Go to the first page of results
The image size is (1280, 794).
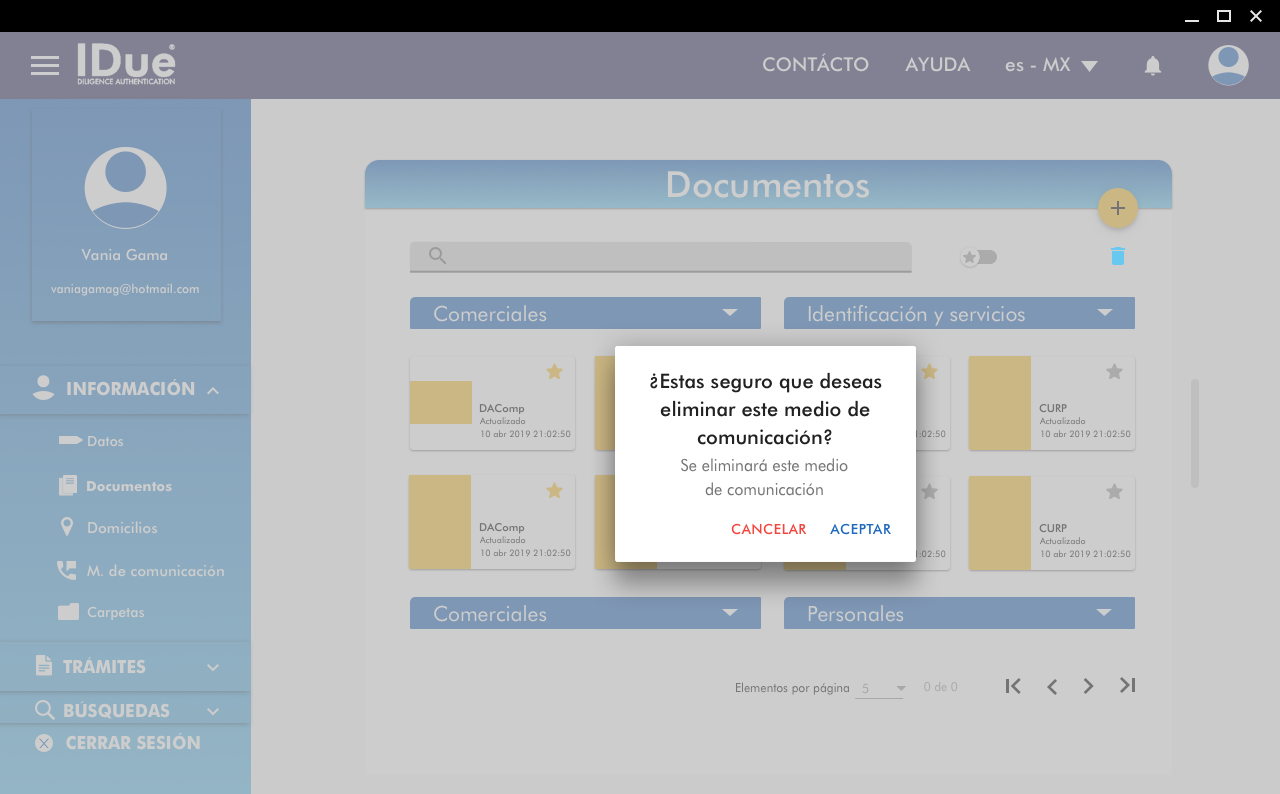[x=1013, y=686]
